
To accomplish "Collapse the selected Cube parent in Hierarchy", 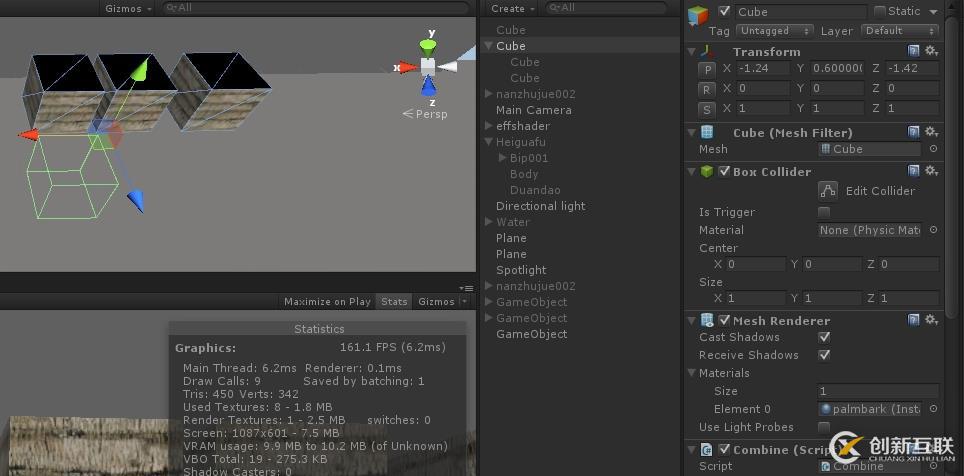I will pyautogui.click(x=489, y=46).
